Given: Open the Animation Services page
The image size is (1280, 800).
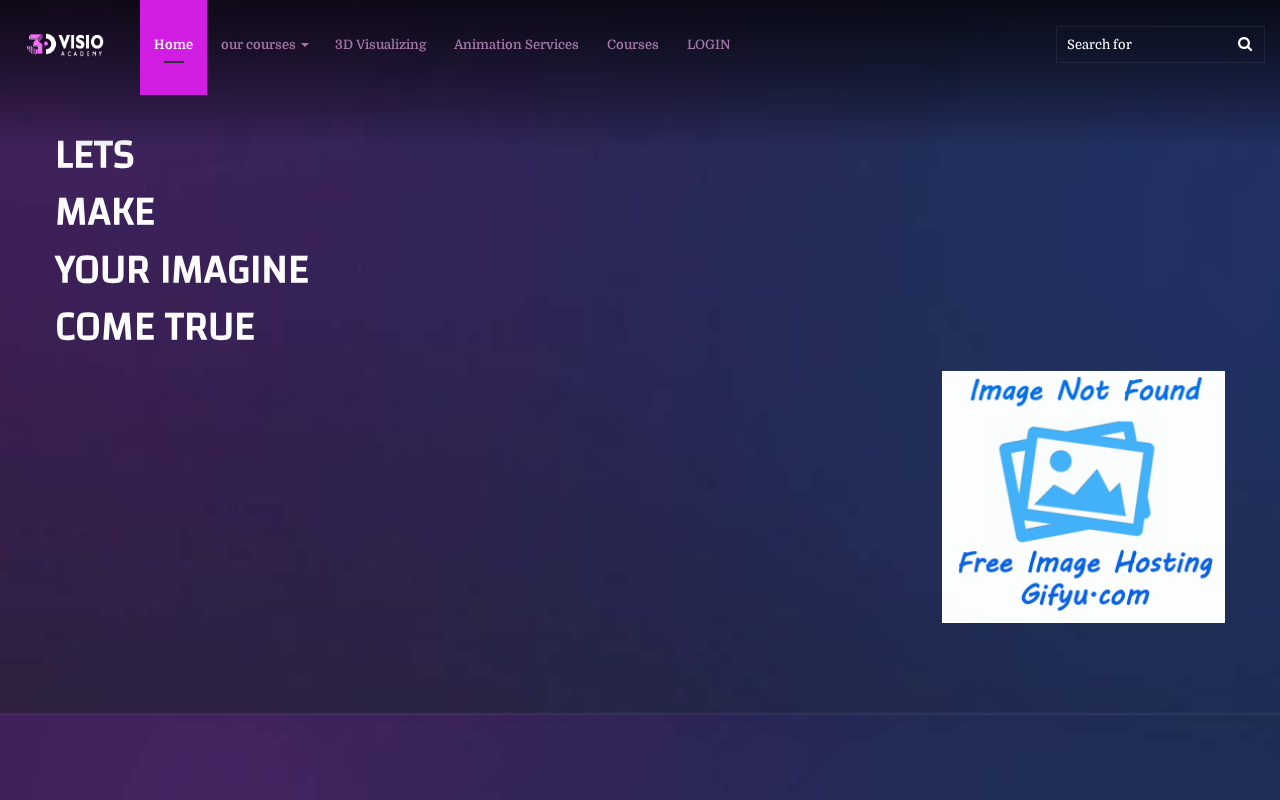Looking at the screenshot, I should pyautogui.click(x=516, y=45).
